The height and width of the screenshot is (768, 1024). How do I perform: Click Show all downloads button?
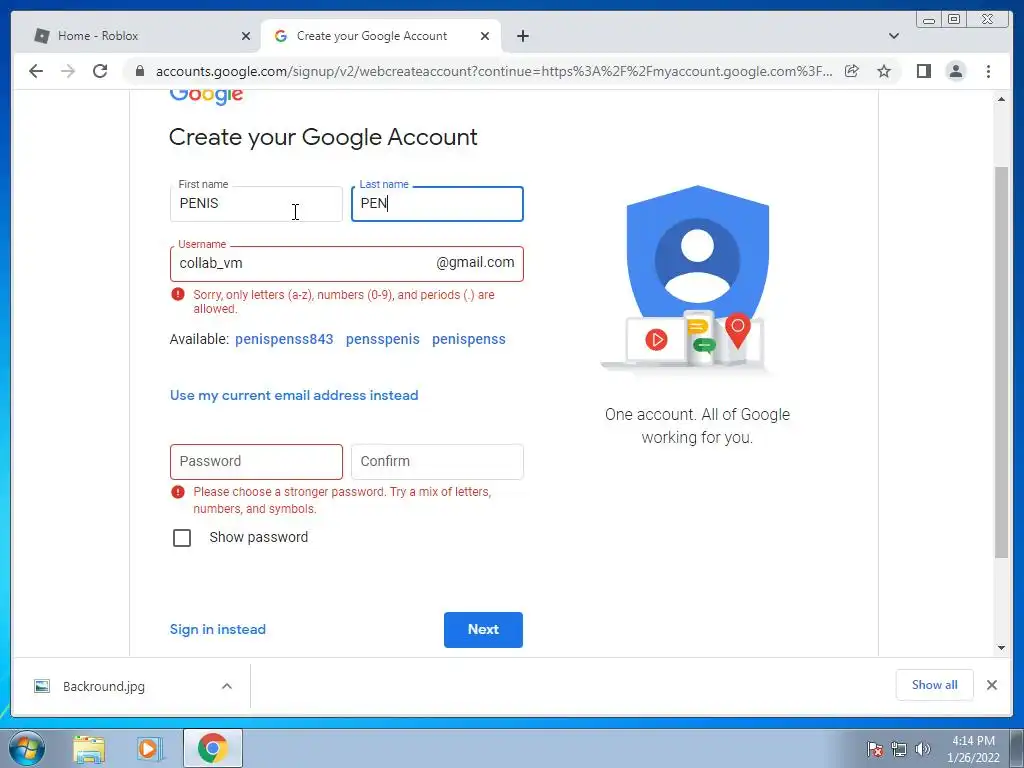[935, 685]
